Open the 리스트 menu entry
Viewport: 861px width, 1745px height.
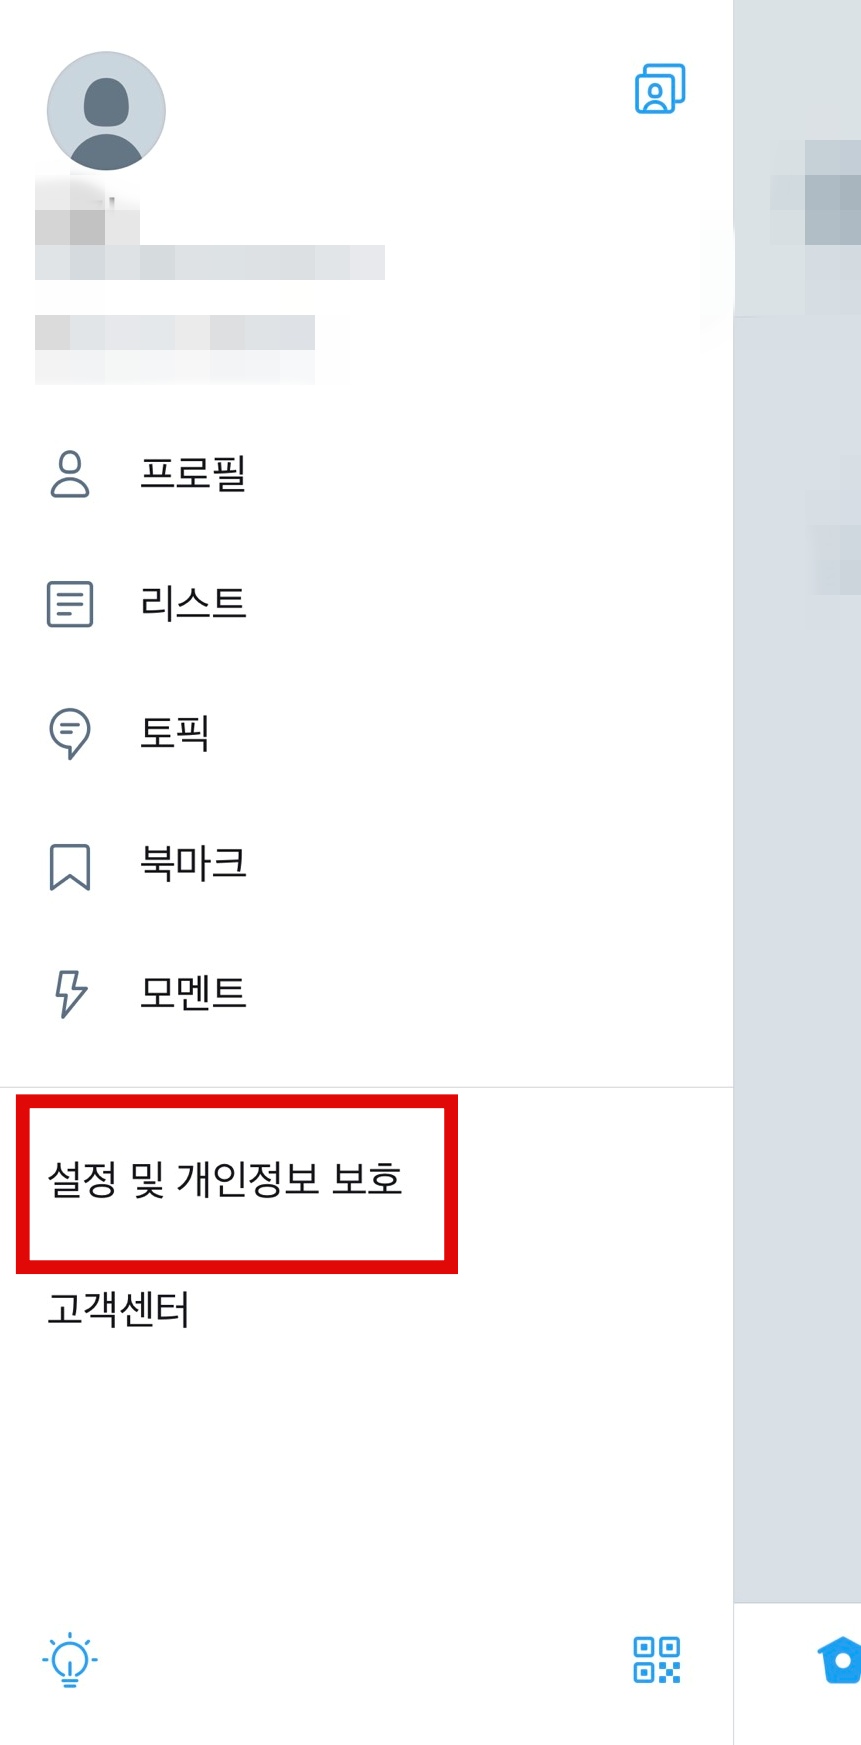click(x=193, y=603)
